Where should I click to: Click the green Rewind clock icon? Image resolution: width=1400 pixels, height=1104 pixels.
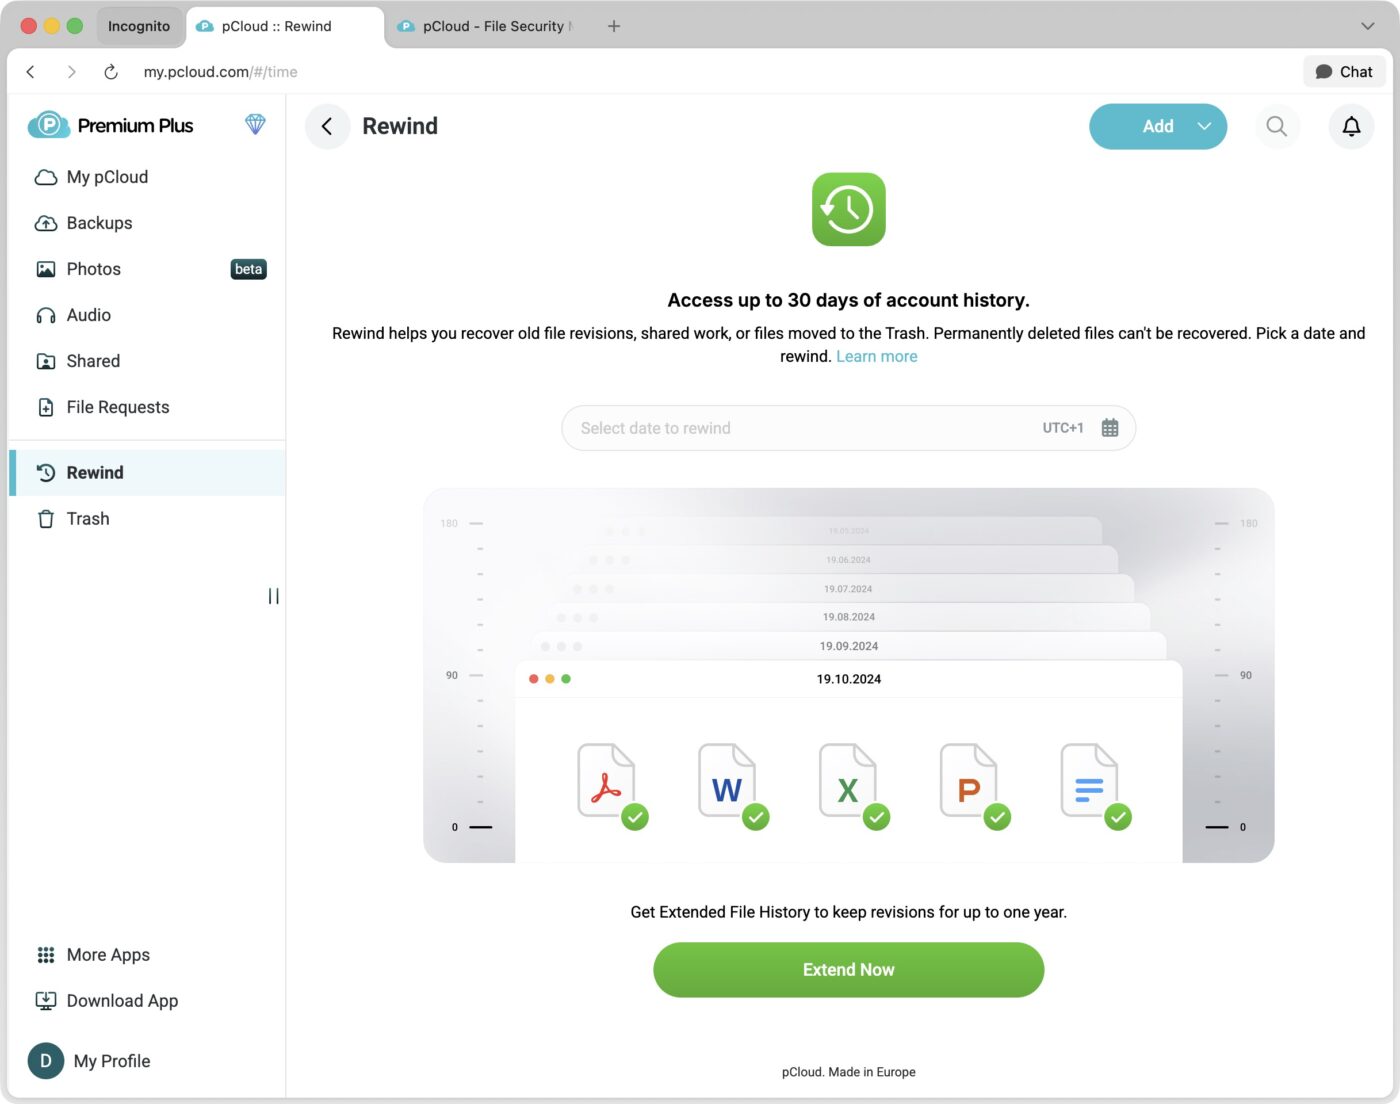(x=848, y=209)
